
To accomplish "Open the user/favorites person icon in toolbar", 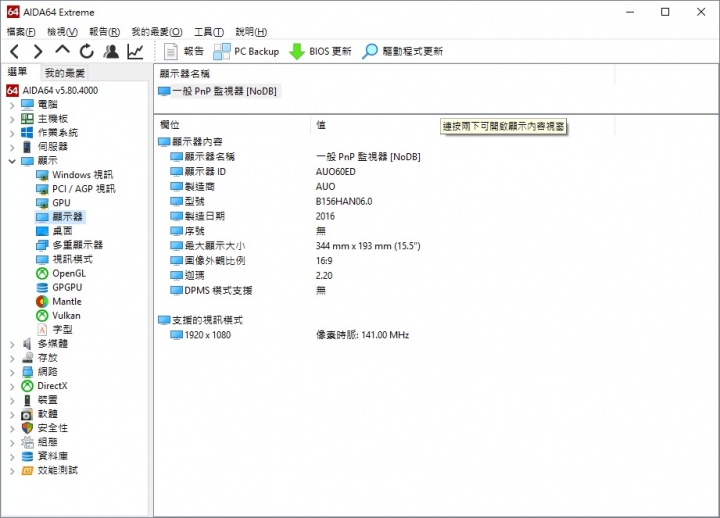I will (x=111, y=51).
